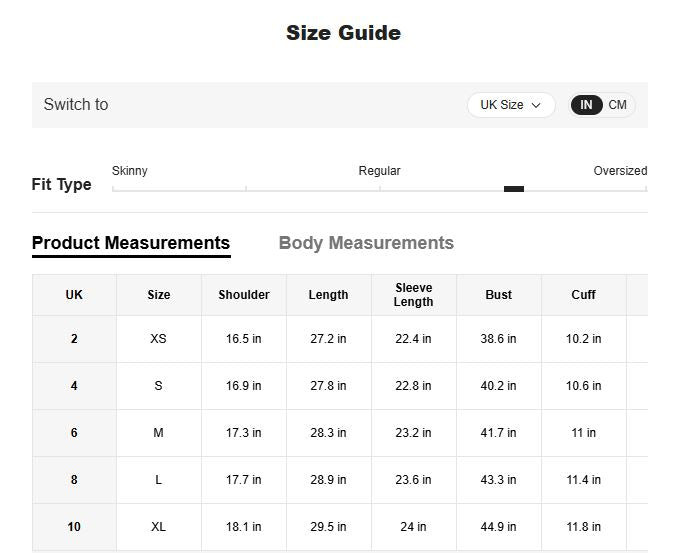Click the Regular fit label
The width and height of the screenshot is (678, 553).
click(379, 171)
